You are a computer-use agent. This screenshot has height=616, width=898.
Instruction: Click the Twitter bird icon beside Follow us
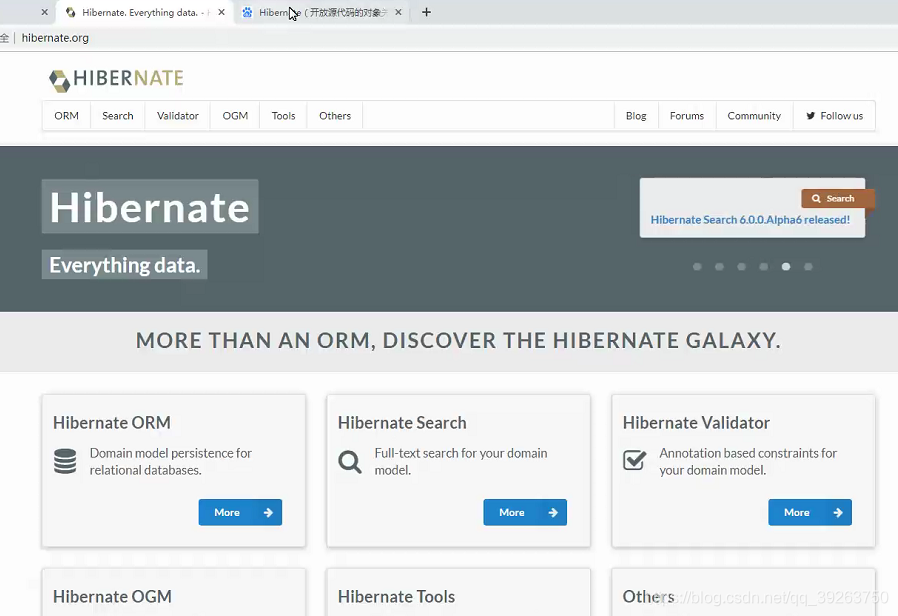coord(812,115)
